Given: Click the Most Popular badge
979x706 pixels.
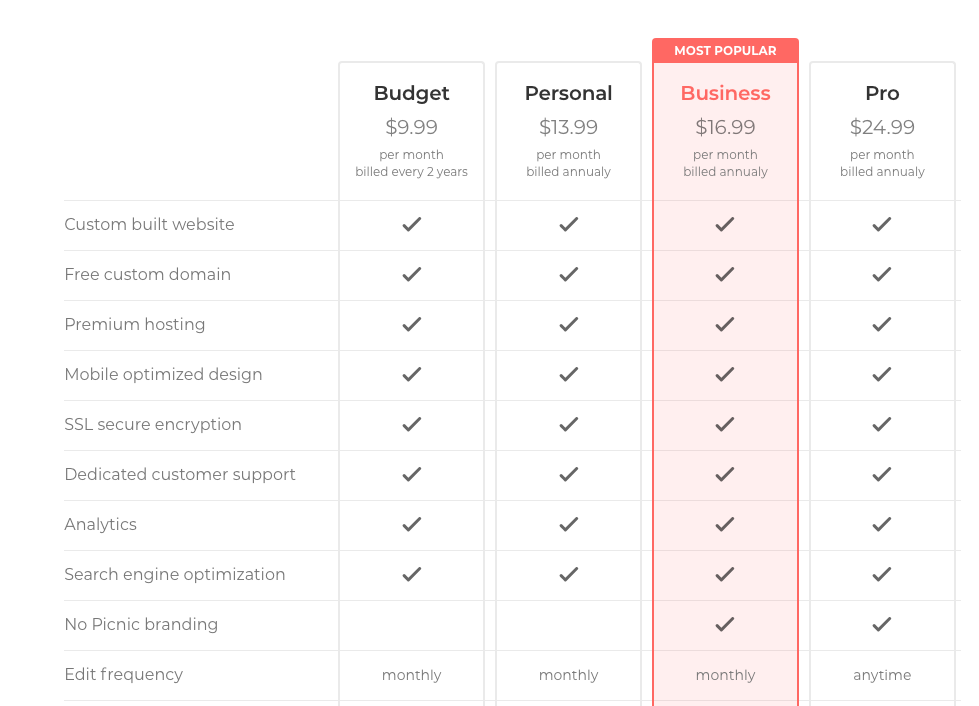Looking at the screenshot, I should pyautogui.click(x=725, y=51).
